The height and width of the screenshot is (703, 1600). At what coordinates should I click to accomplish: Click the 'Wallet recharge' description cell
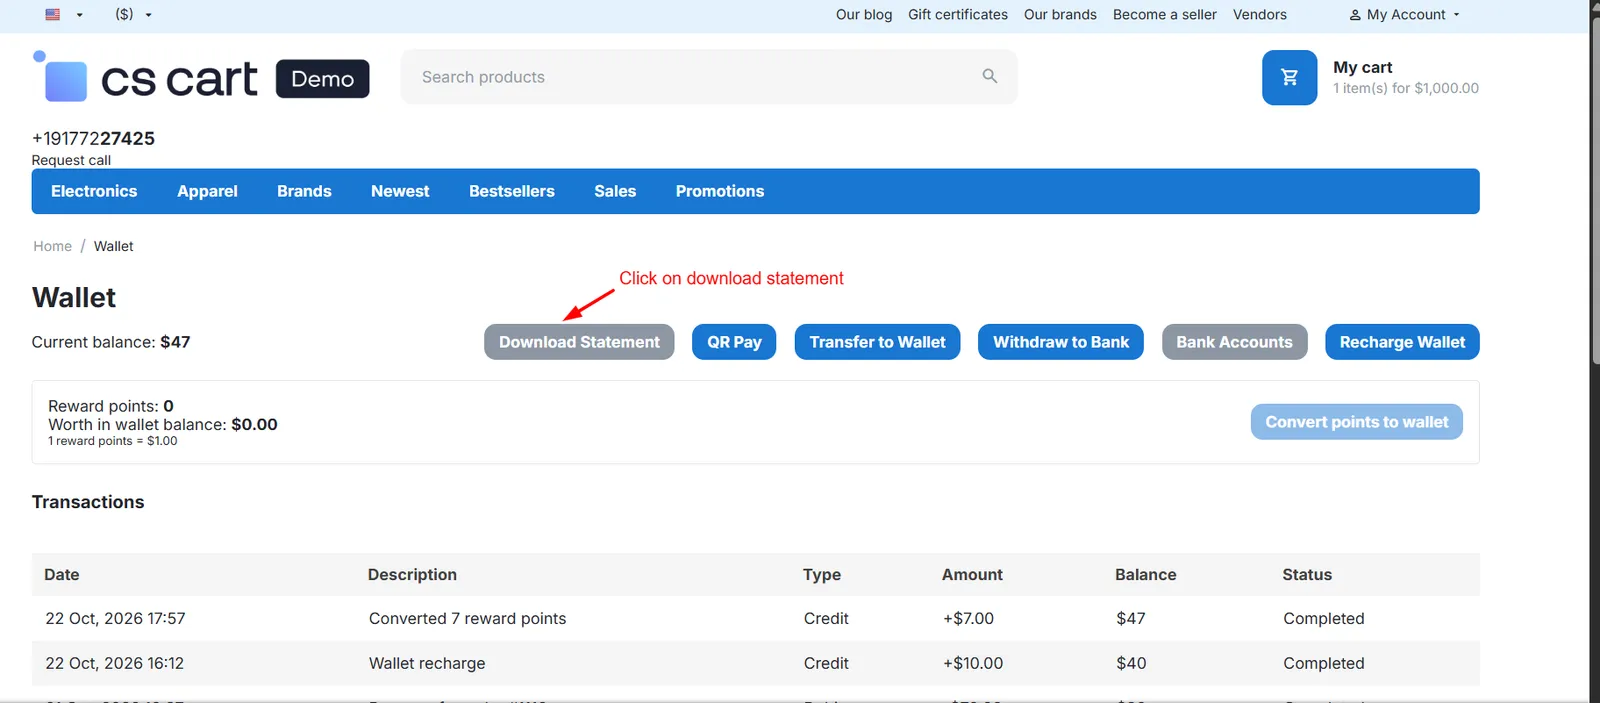point(427,663)
